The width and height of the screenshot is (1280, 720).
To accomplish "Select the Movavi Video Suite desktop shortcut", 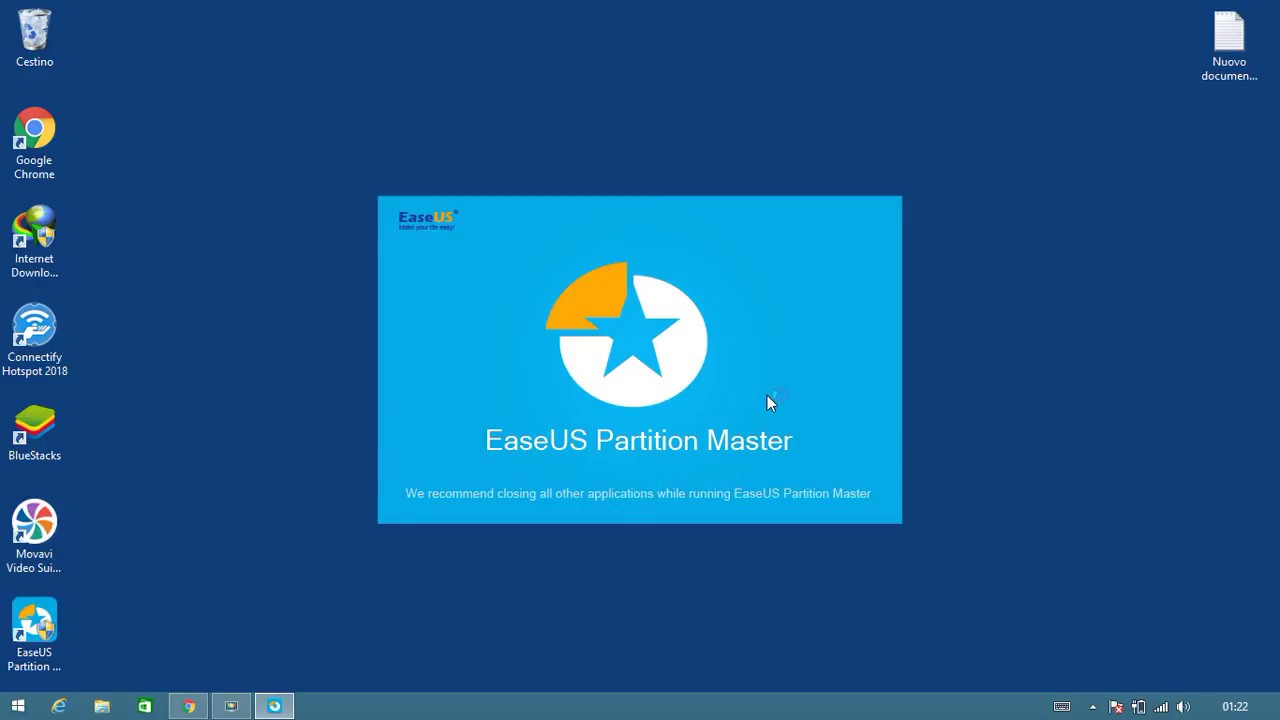I will pos(34,537).
